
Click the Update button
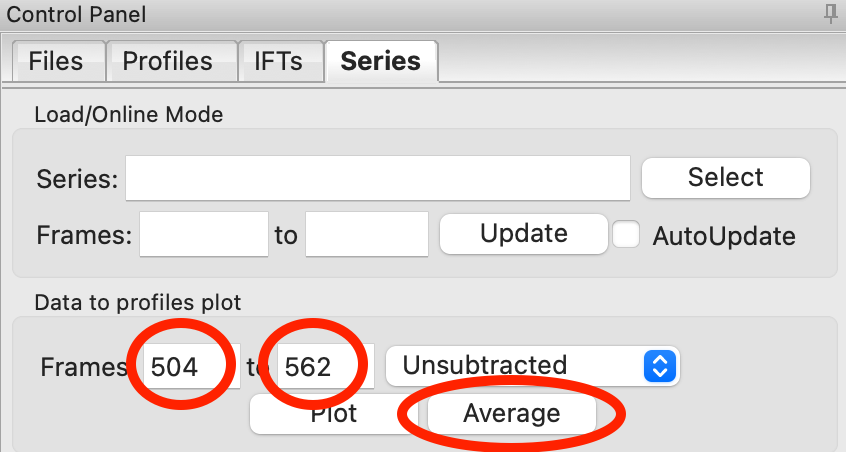[x=523, y=234]
